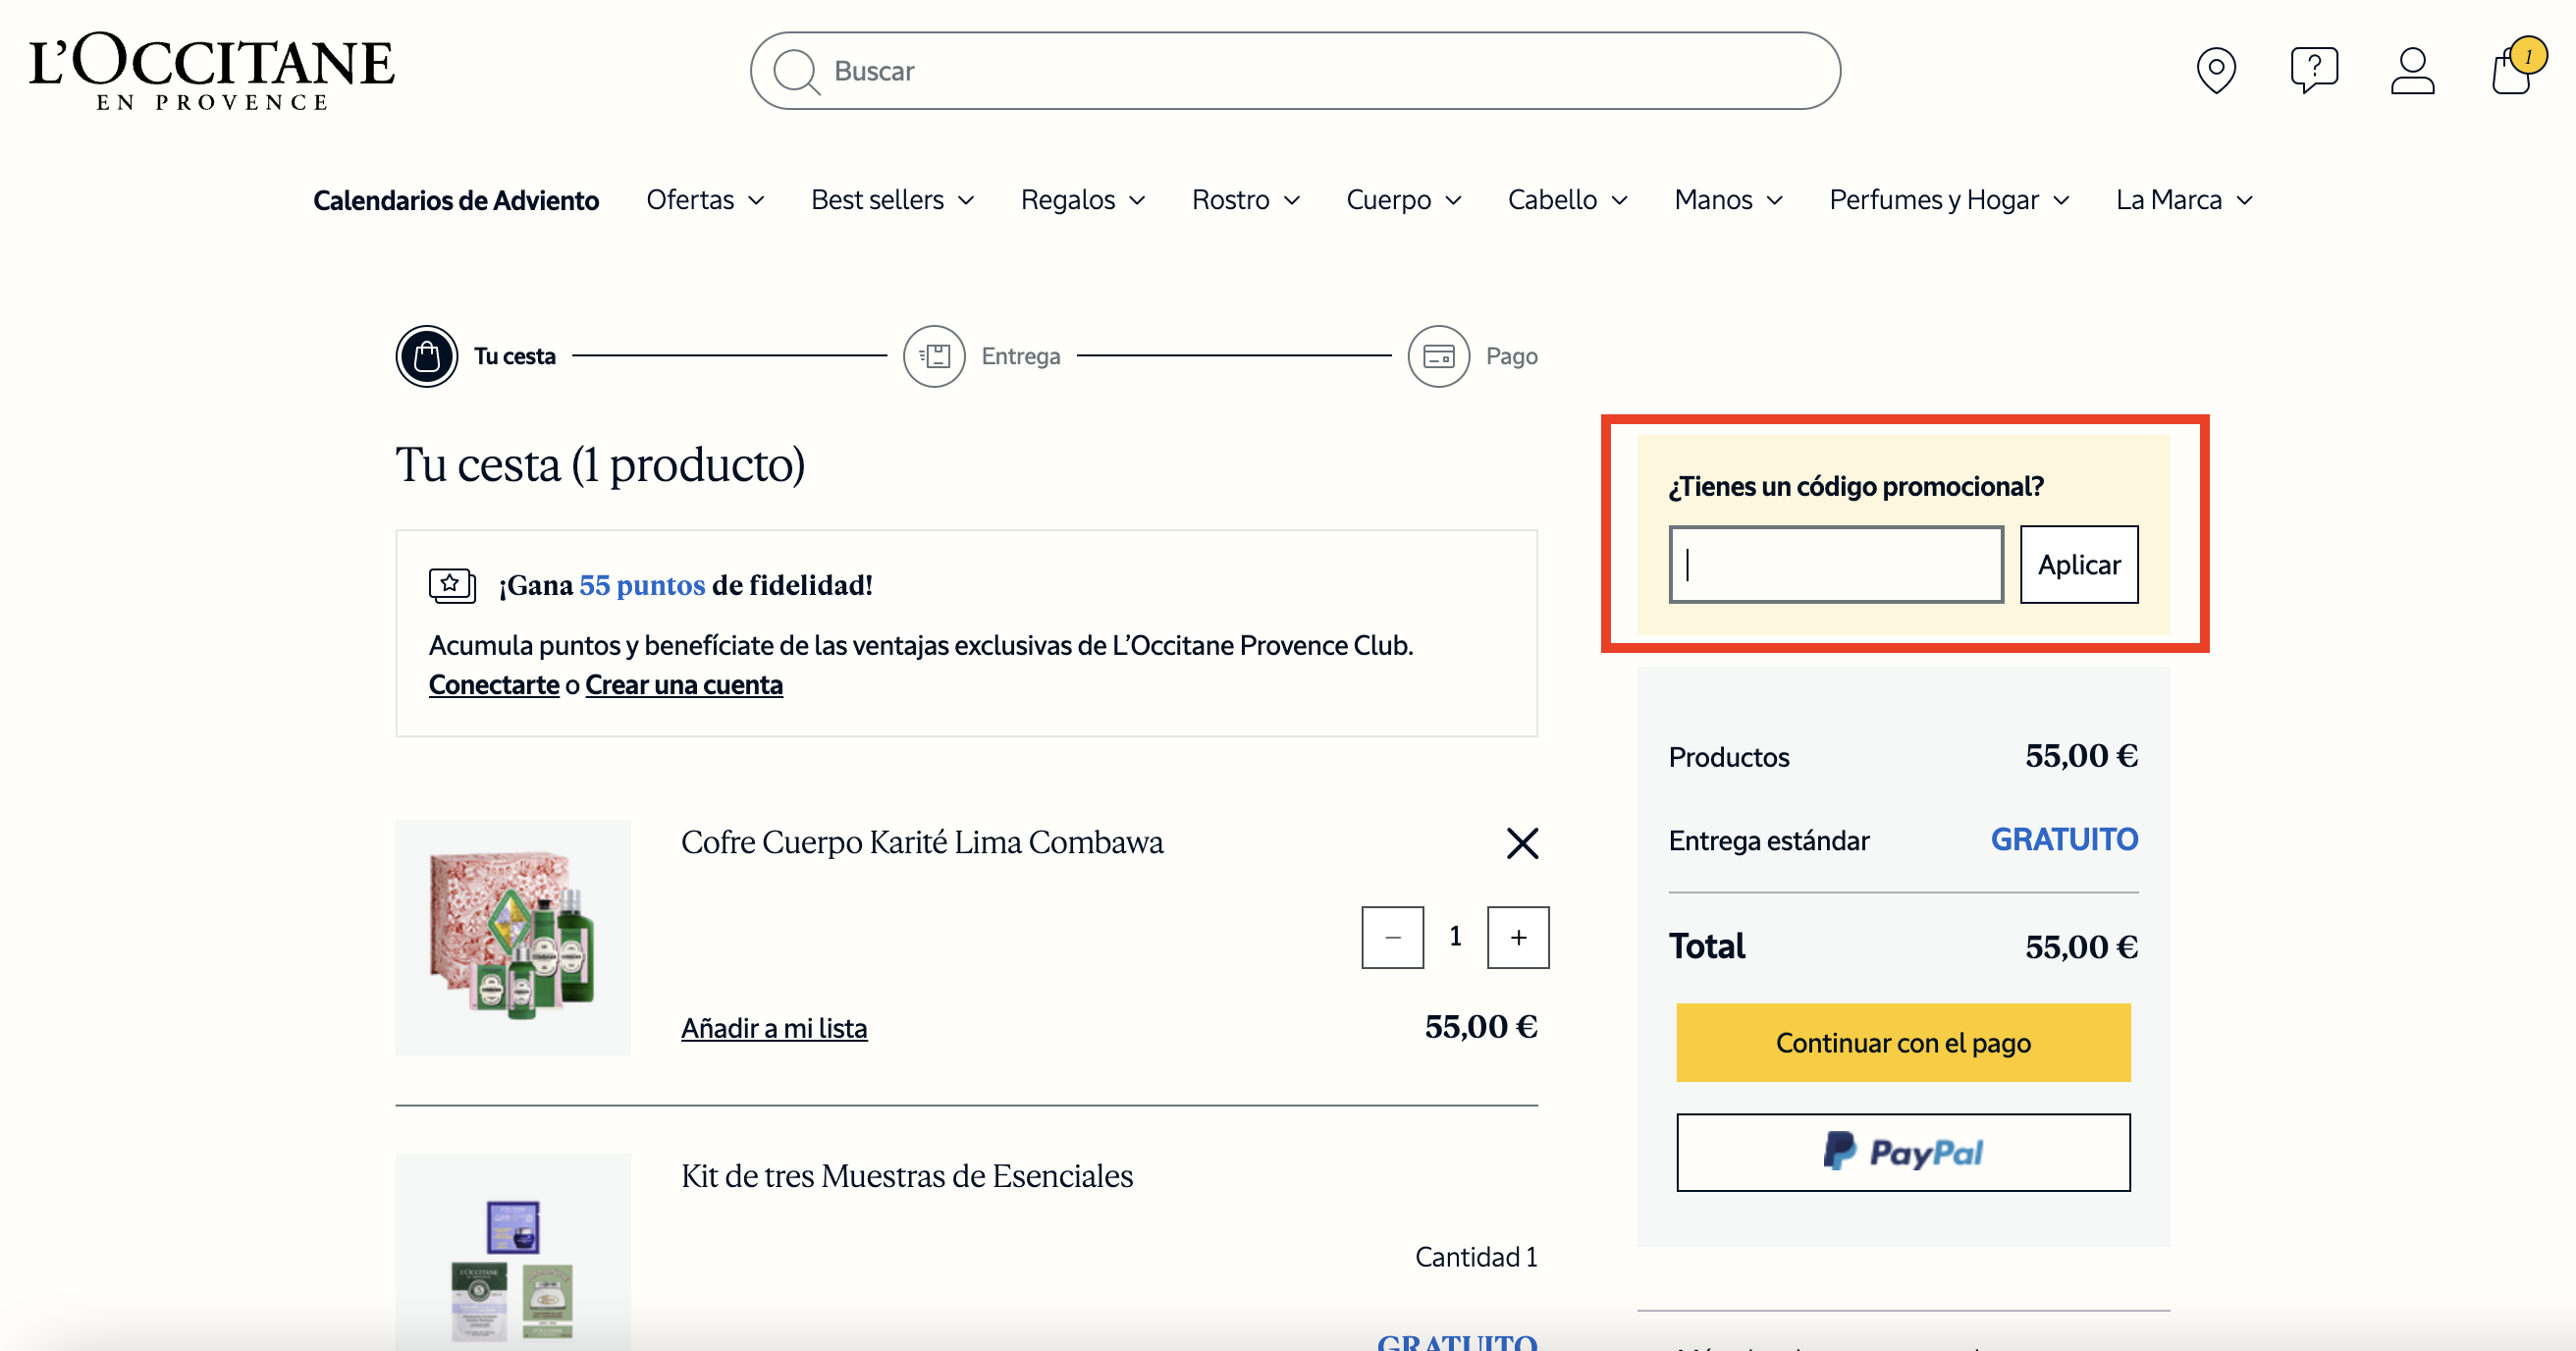Expand the Cuerpo dropdown menu
Image resolution: width=2576 pixels, height=1351 pixels.
[x=1404, y=200]
